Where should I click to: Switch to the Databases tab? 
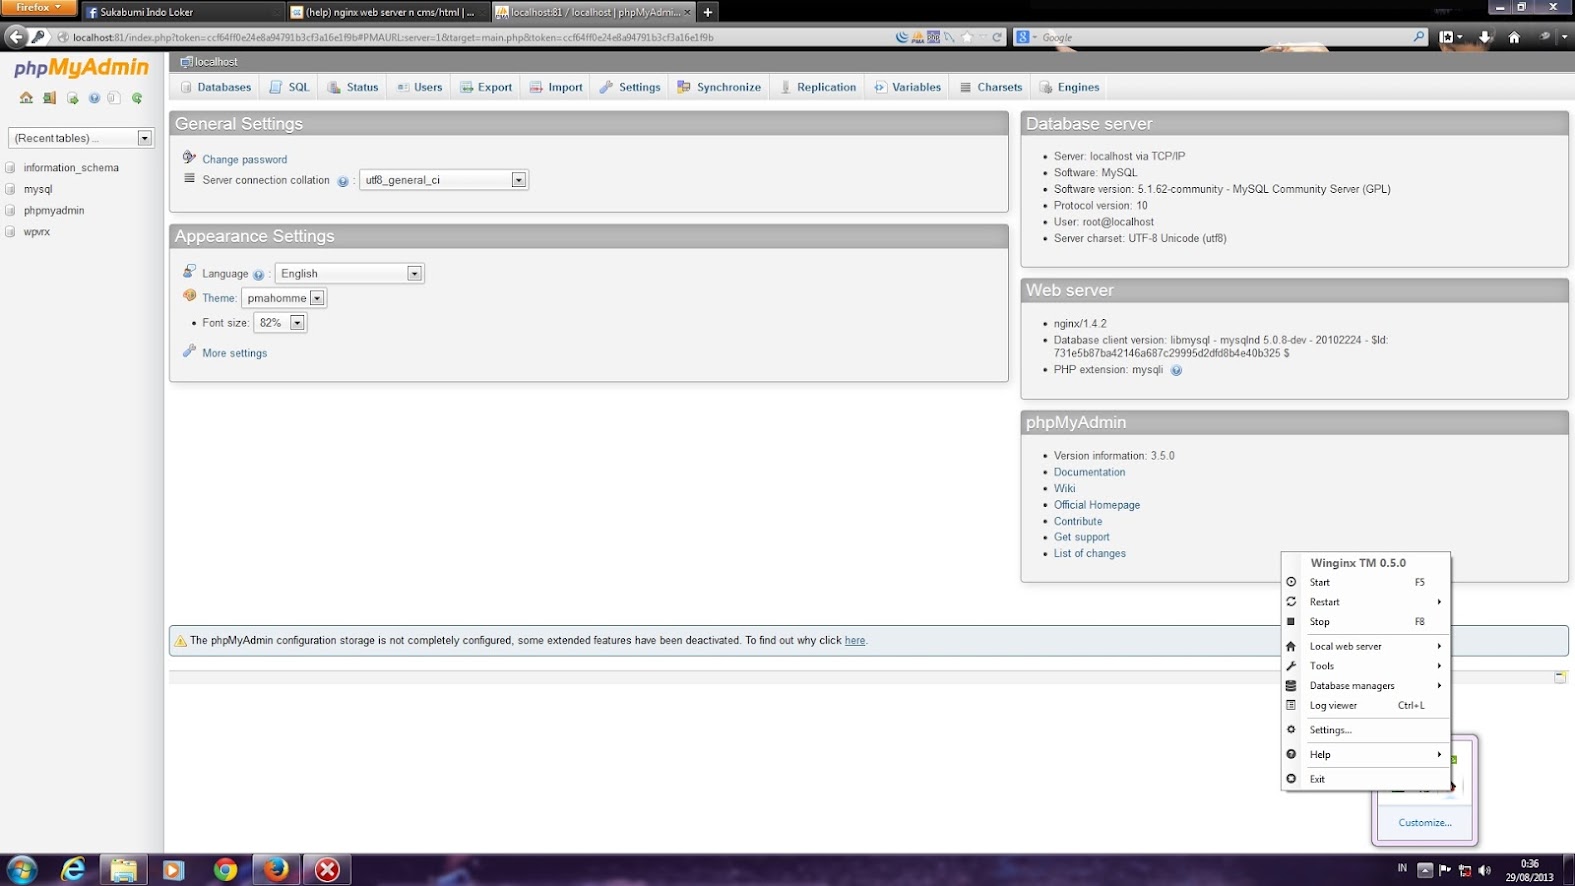click(215, 87)
